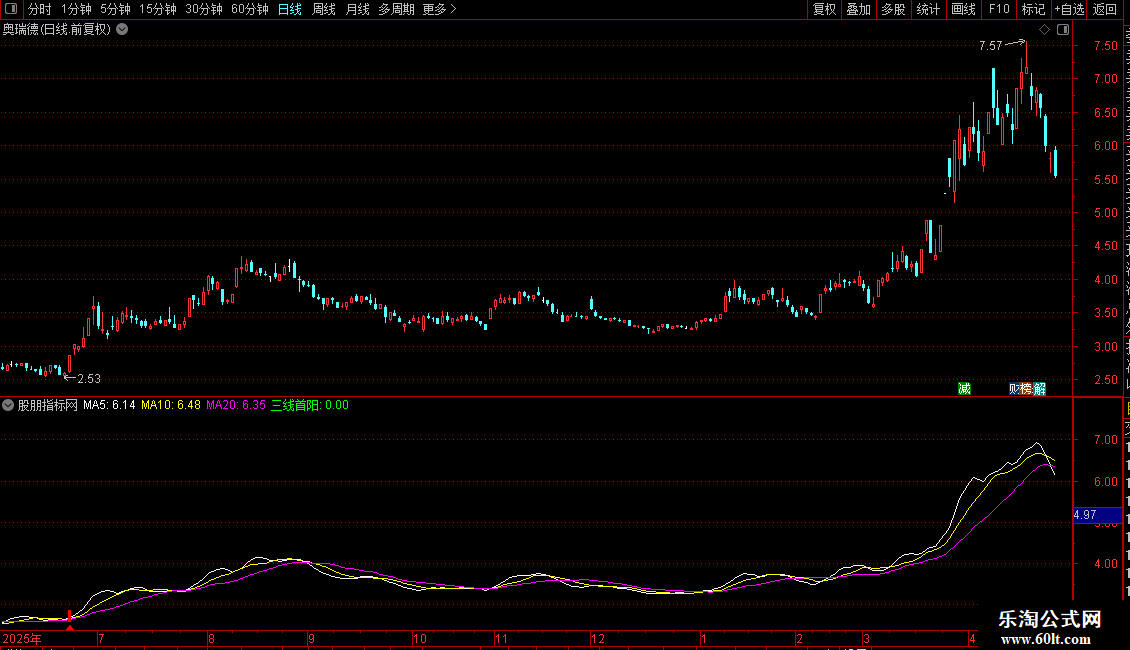
Task: Click the 三线首阳: 0.00 value
Action: coord(310,406)
